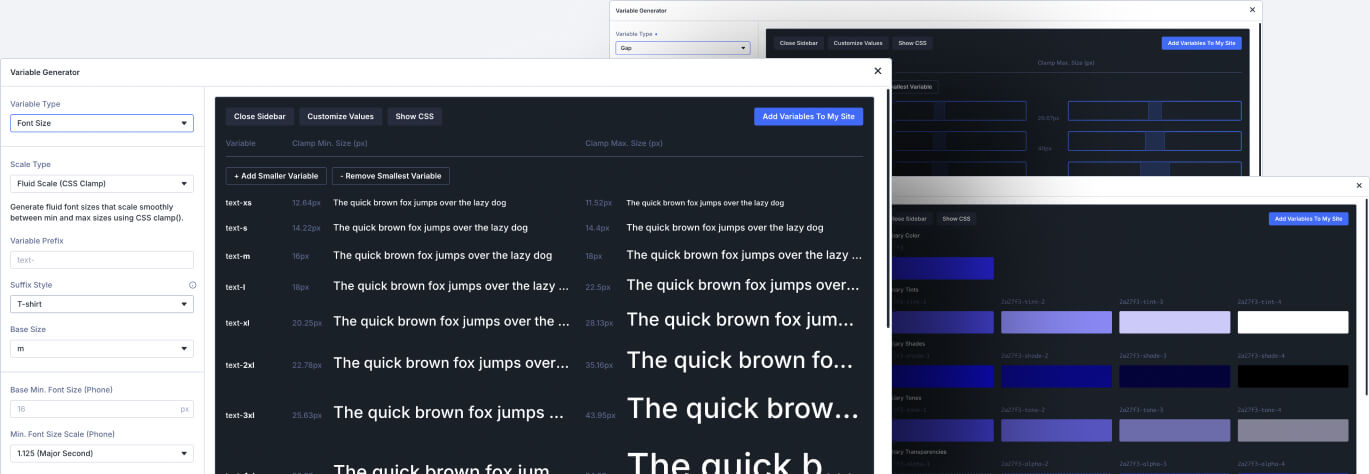Screen dimensions: 1370x474
Task: Click Customize Values in font size panel
Action: click(x=341, y=117)
